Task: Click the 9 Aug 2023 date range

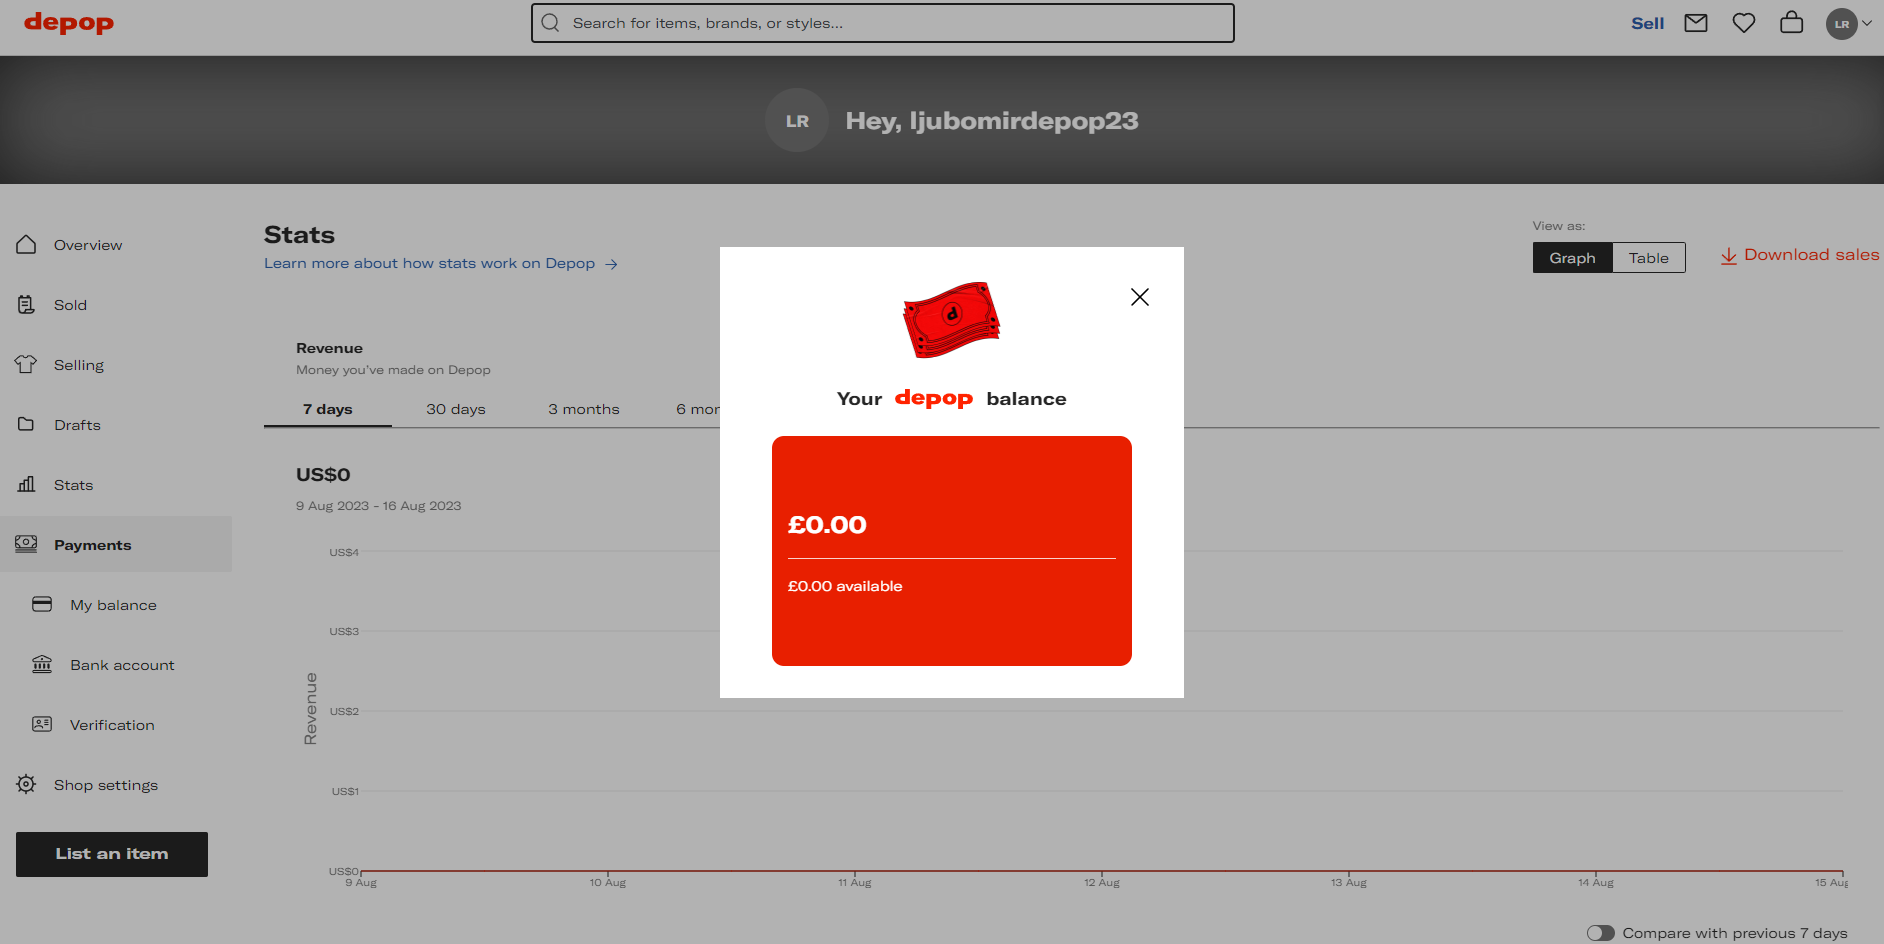Action: [x=378, y=506]
